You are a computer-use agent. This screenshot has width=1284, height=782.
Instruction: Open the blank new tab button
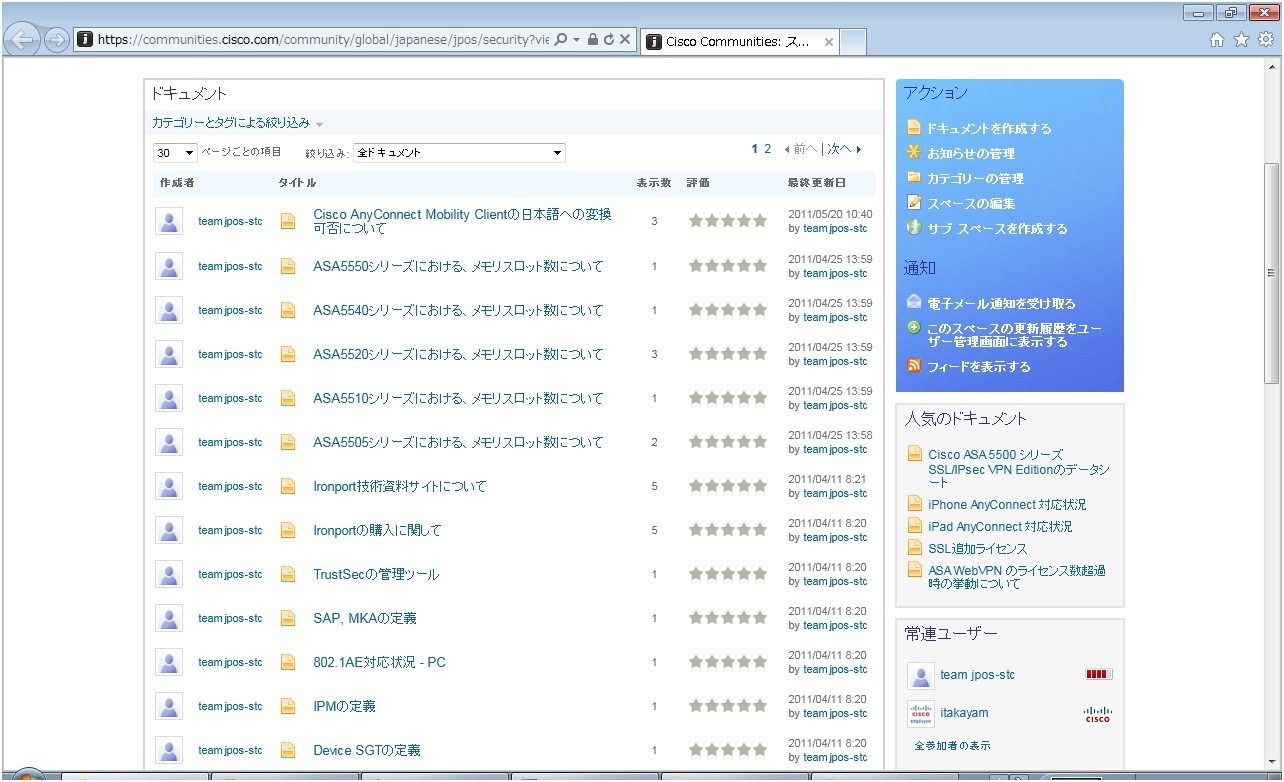point(853,42)
